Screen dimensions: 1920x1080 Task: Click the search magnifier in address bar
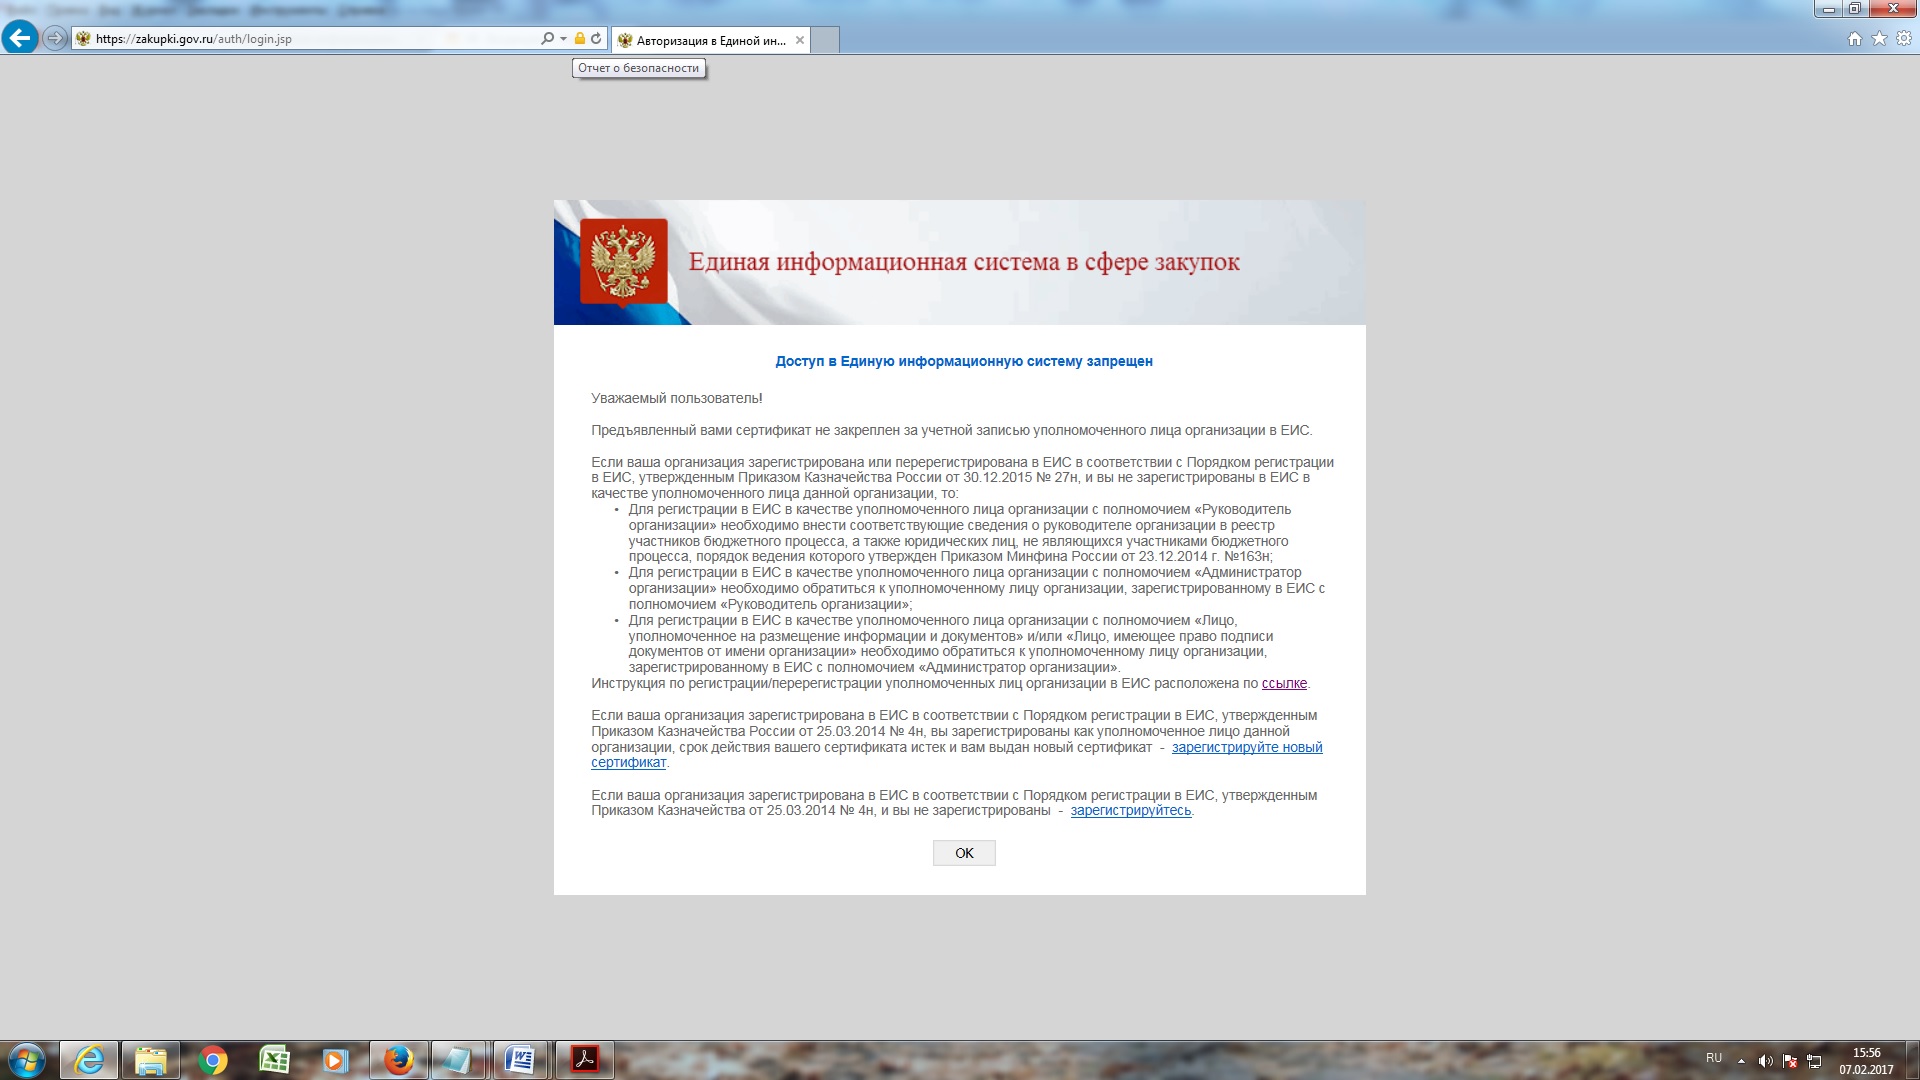pyautogui.click(x=547, y=39)
